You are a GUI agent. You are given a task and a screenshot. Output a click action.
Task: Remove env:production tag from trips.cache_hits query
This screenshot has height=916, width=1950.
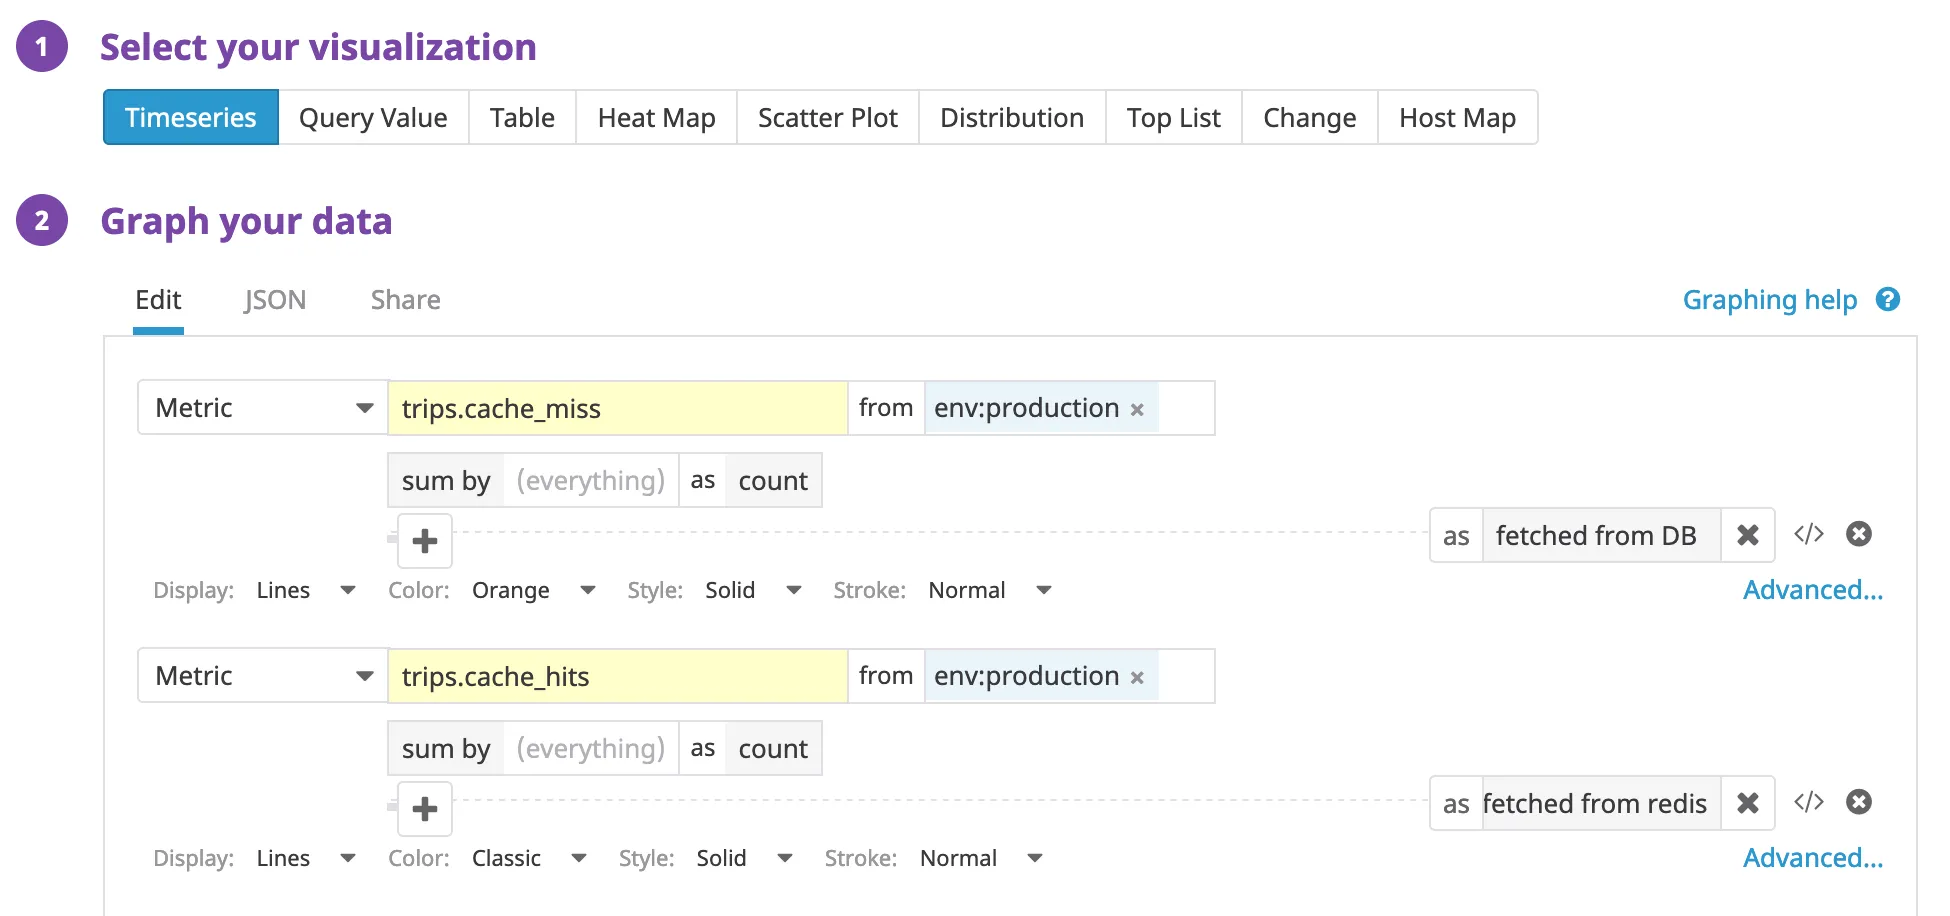tap(1137, 678)
